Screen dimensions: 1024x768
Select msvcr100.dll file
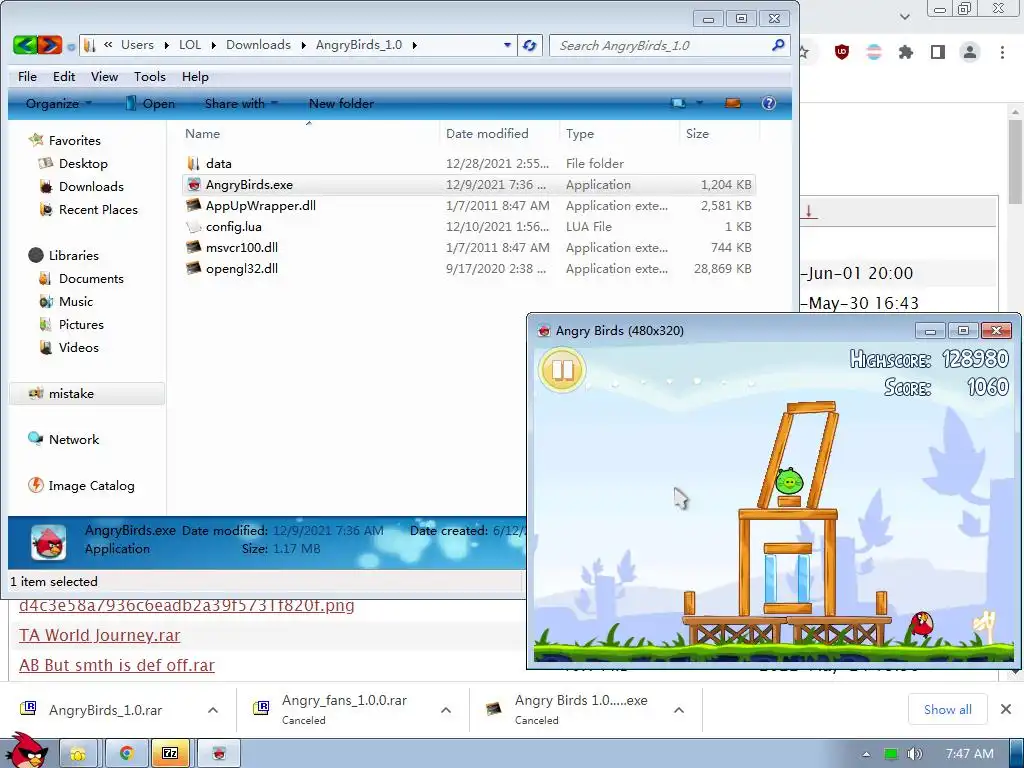(x=241, y=248)
